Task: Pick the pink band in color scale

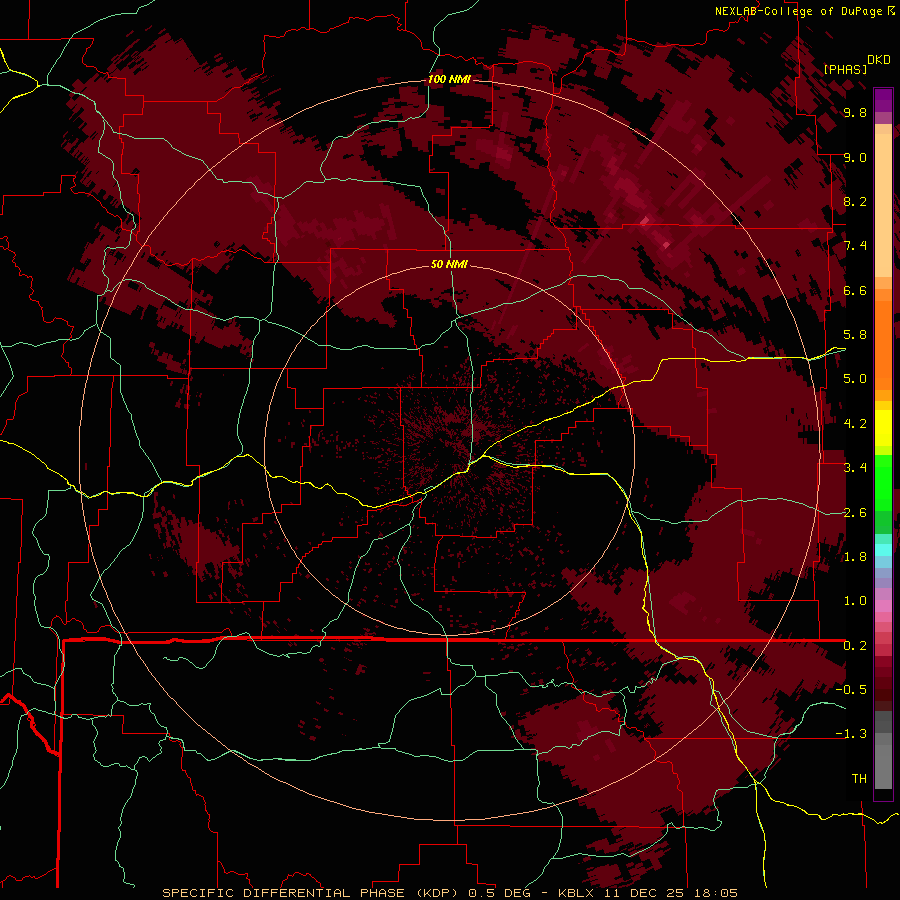Action: pos(883,606)
